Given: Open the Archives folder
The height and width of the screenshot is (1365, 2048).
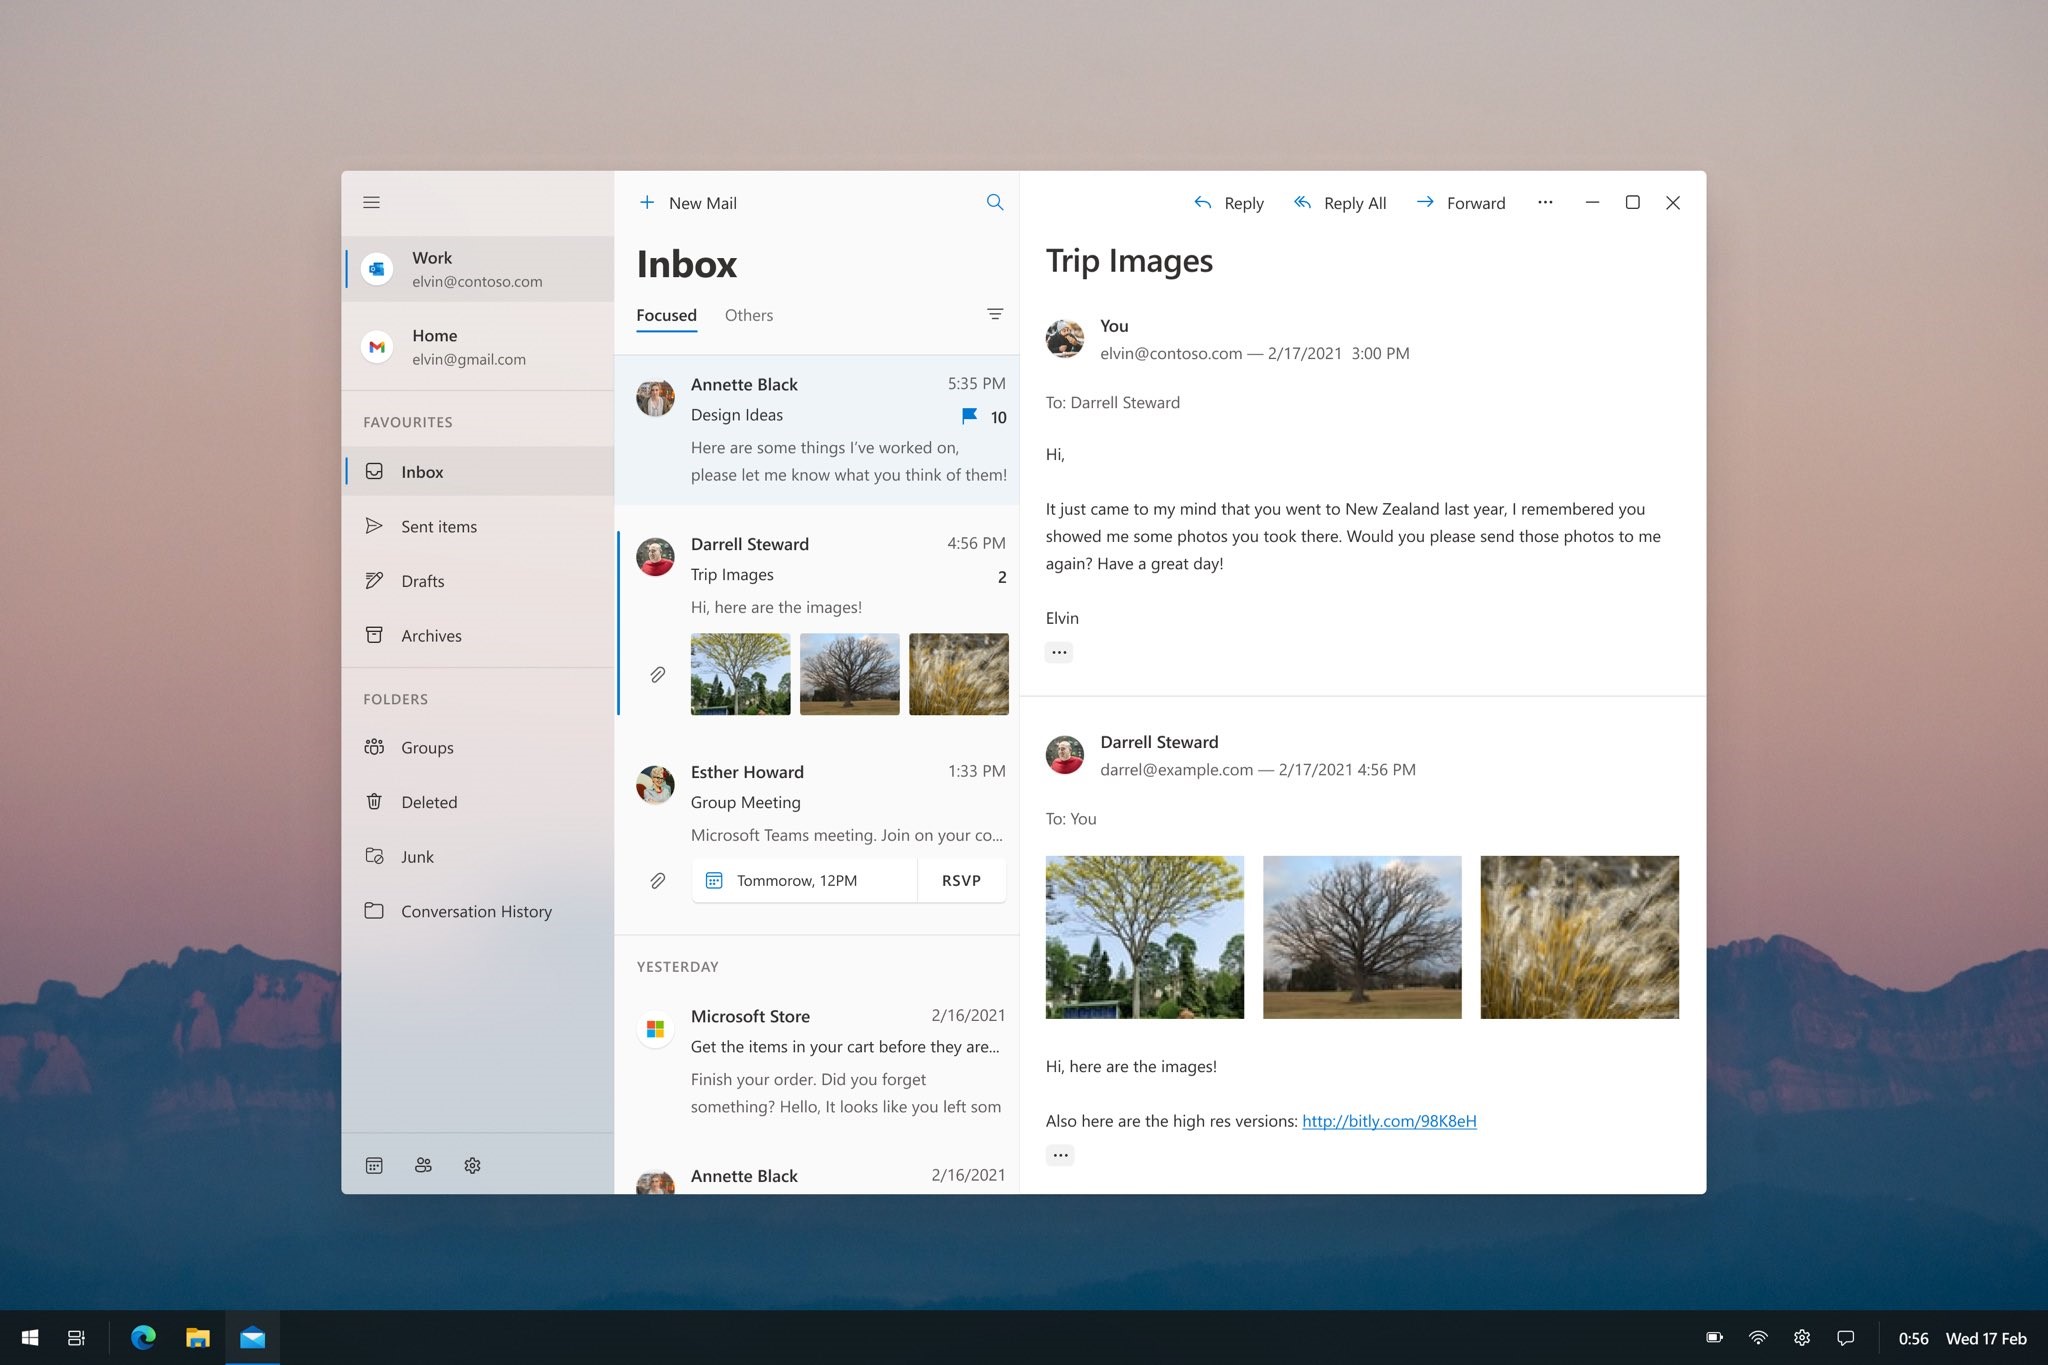Looking at the screenshot, I should (478, 636).
